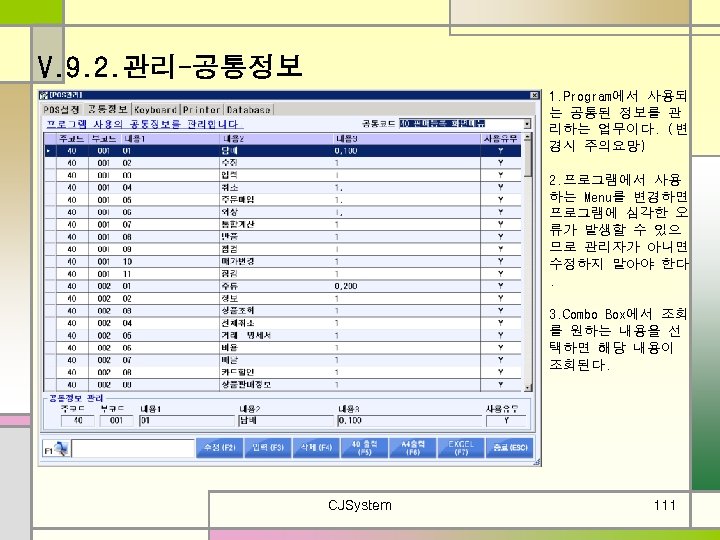Click the 사용유무 field showing Y
Viewport: 720px width, 540px height.
pyautogui.click(x=506, y=421)
